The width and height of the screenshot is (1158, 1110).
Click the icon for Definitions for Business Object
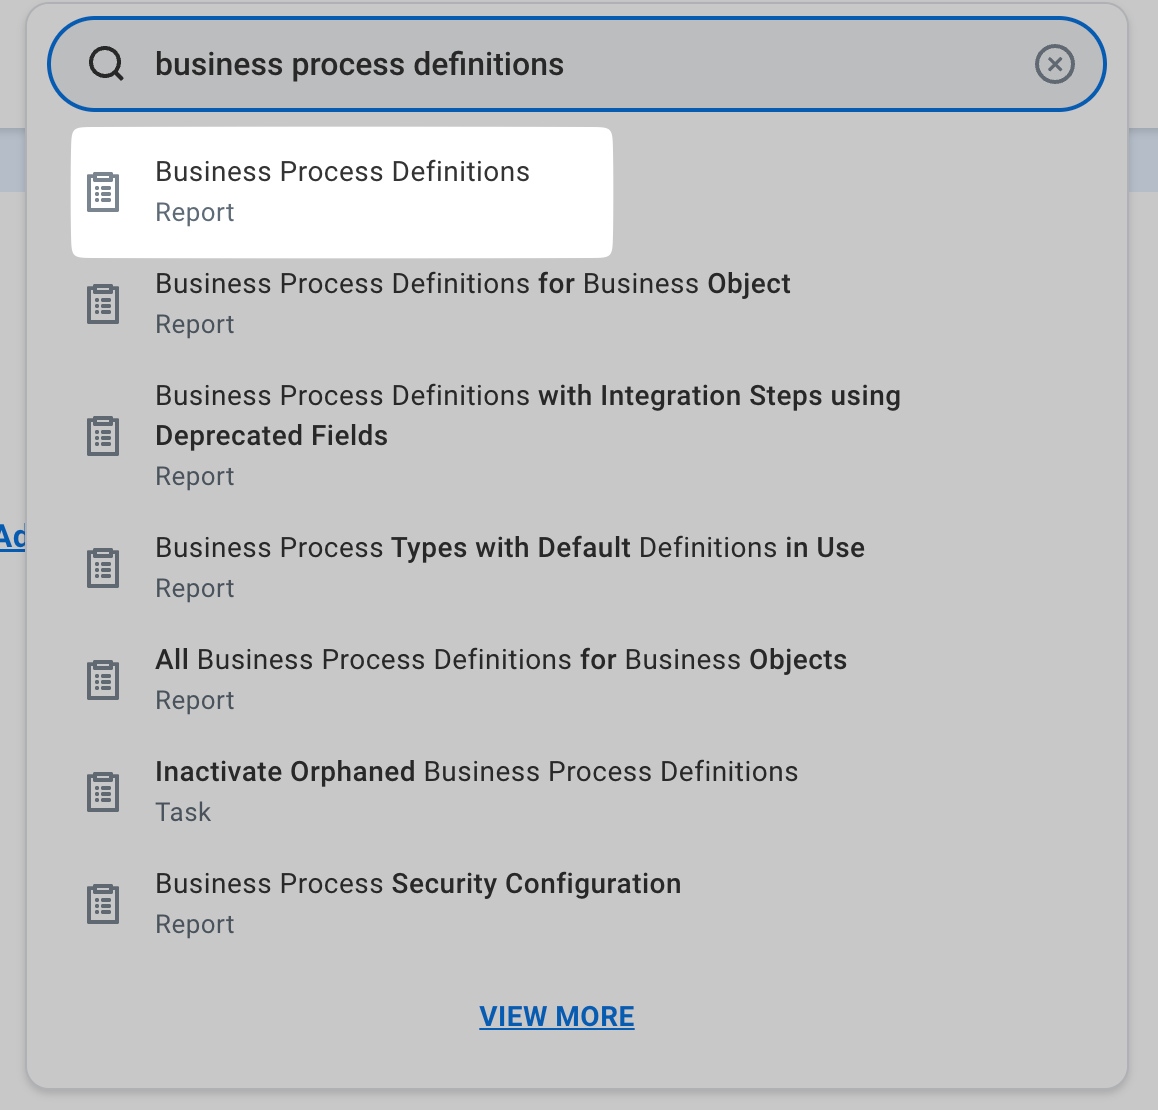click(x=103, y=304)
